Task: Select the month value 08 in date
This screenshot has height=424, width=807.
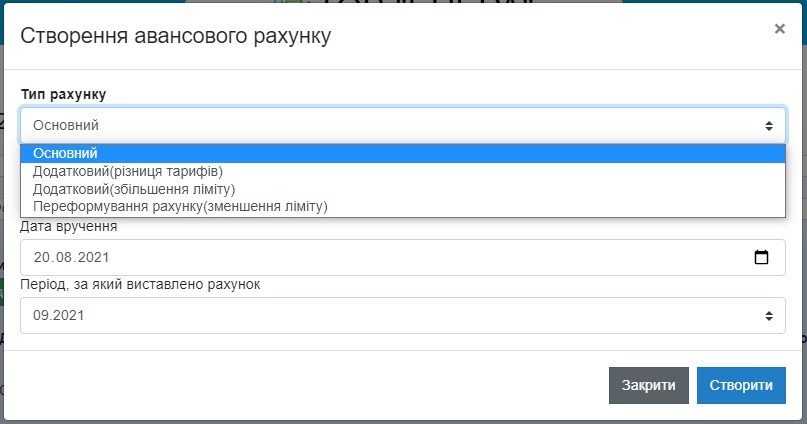Action: tap(62, 257)
